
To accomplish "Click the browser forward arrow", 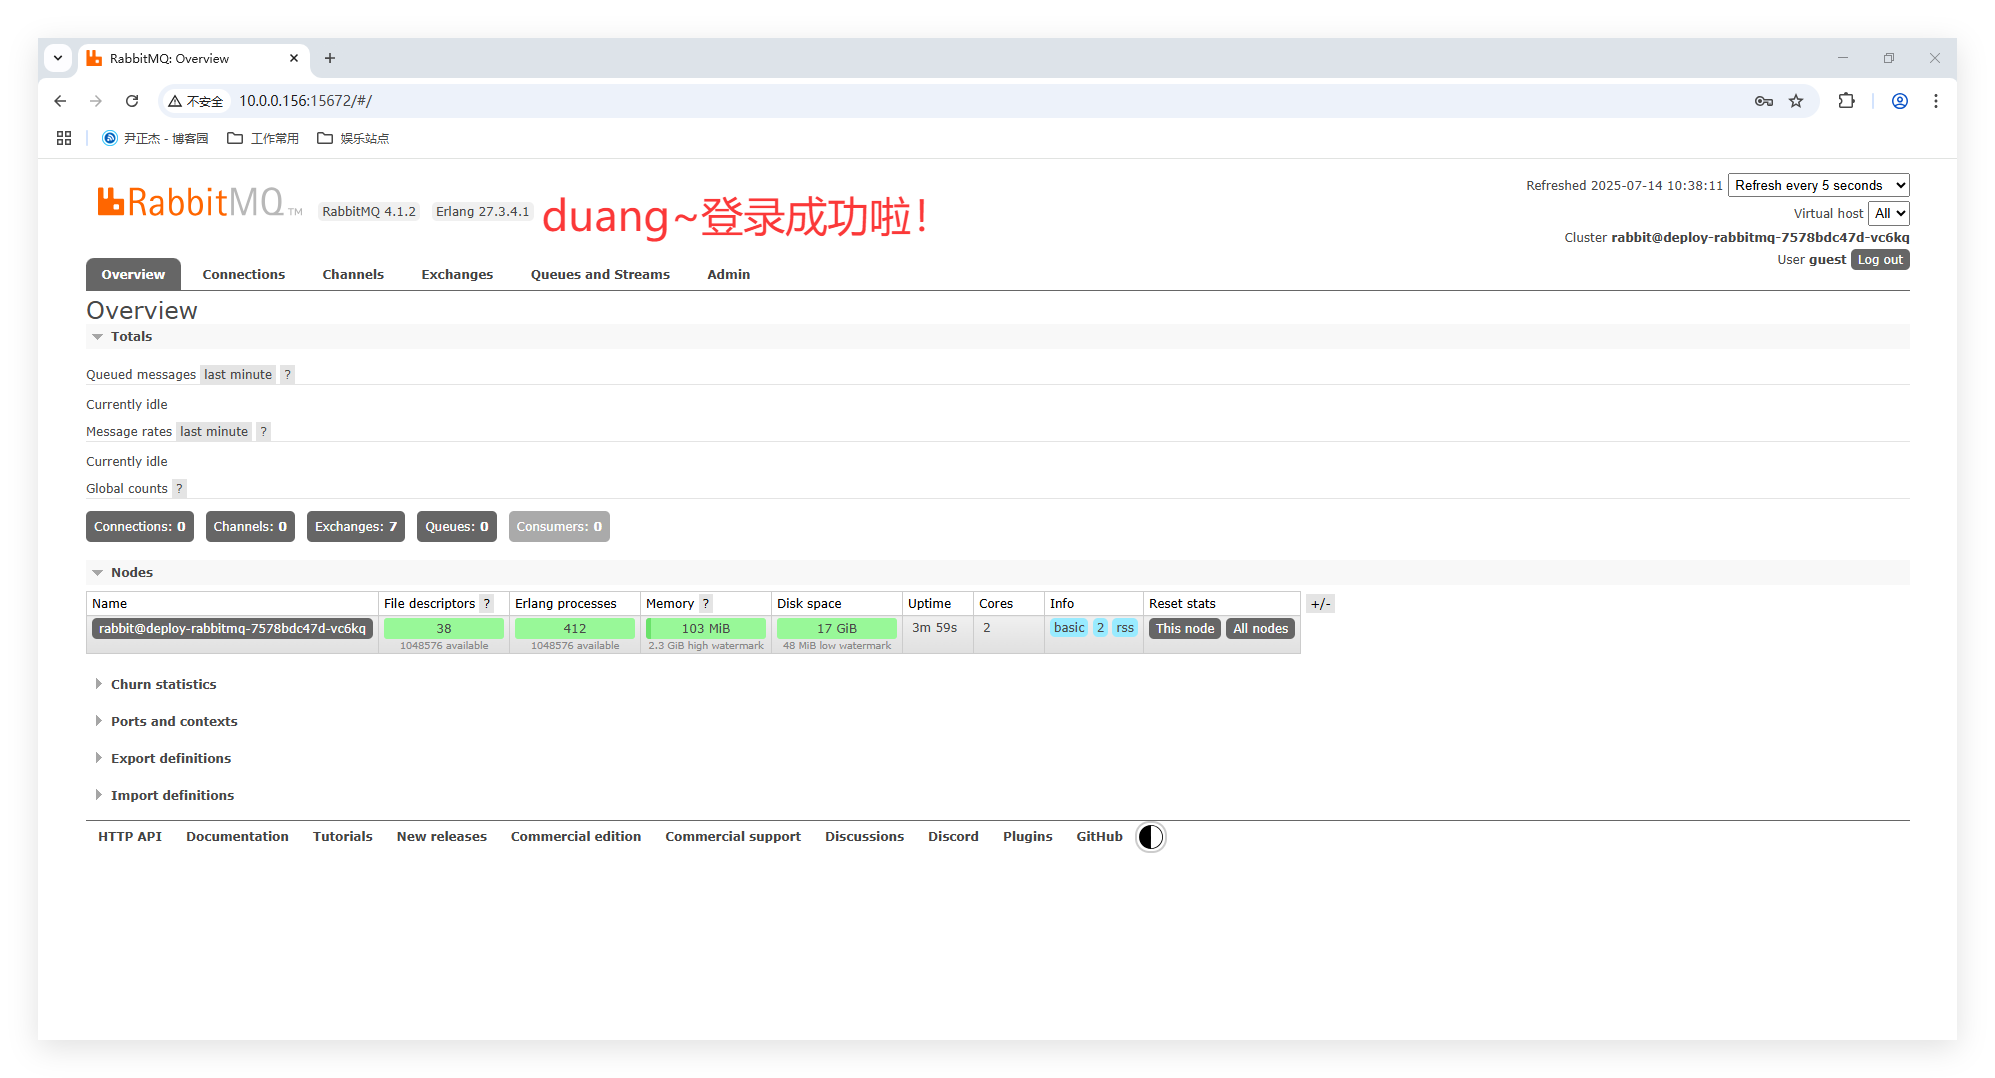I will click(96, 101).
